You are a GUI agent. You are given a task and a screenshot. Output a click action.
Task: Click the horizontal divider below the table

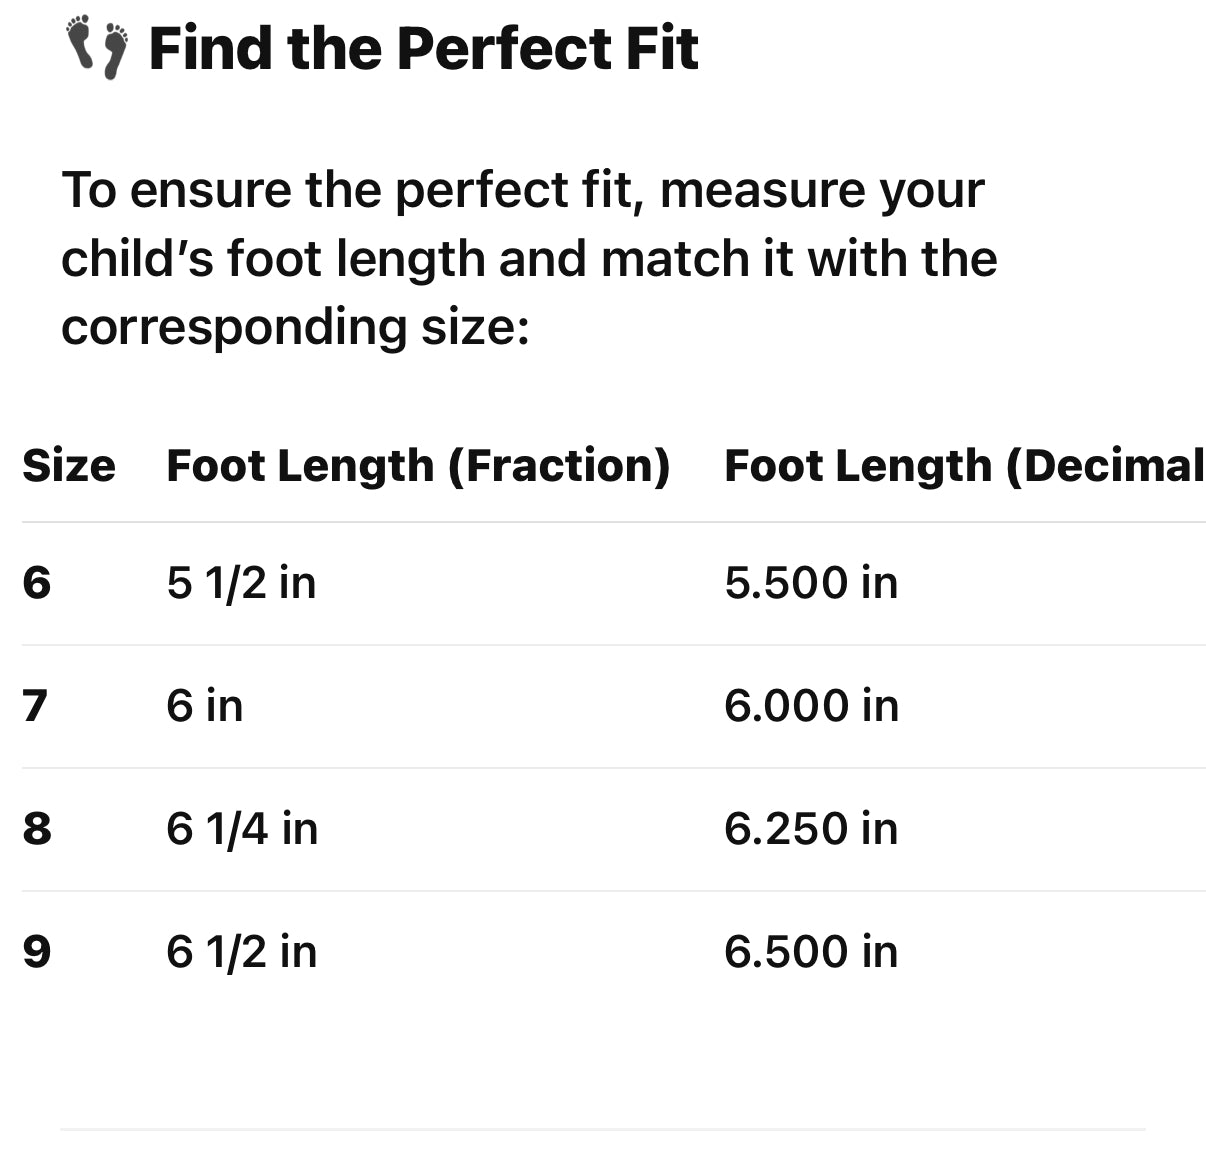pos(602,1130)
